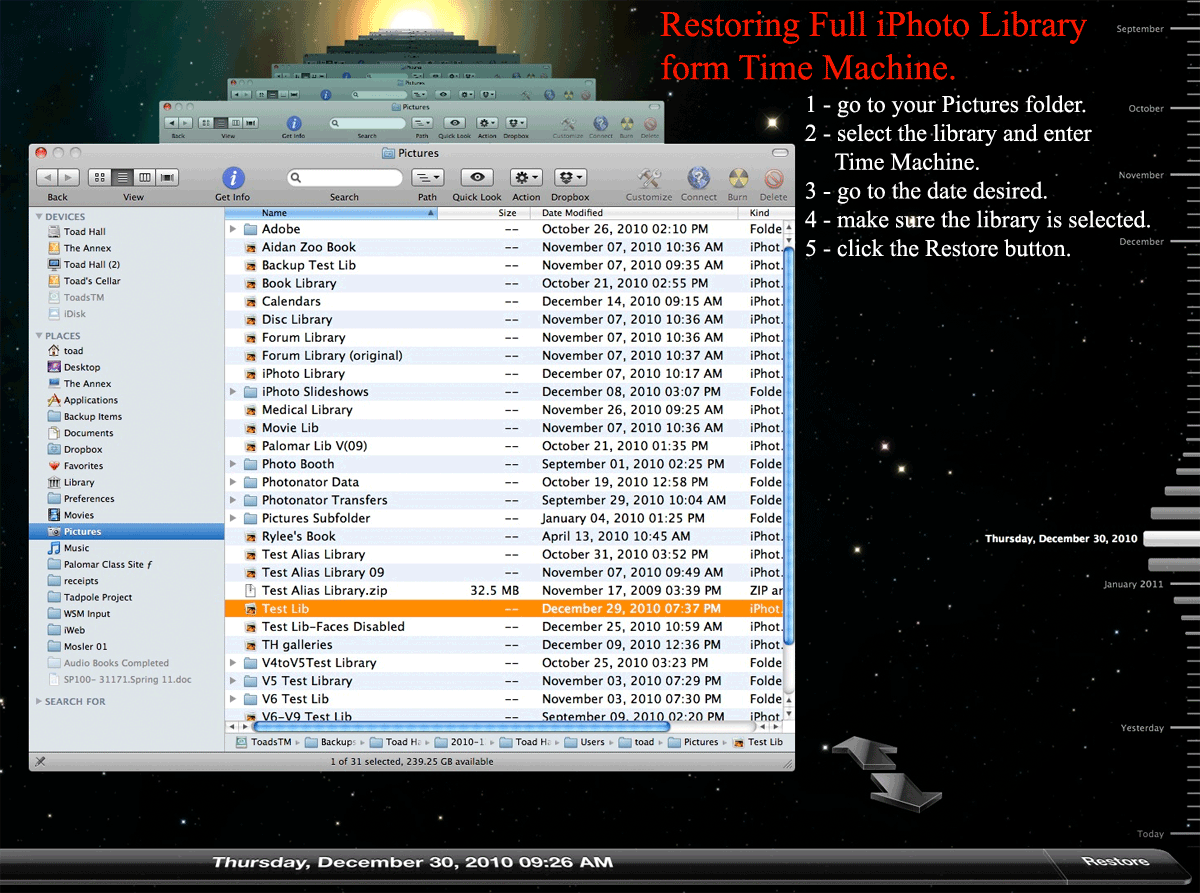Jump to Today on the timeline
Image resolution: width=1200 pixels, height=893 pixels.
(x=1151, y=834)
